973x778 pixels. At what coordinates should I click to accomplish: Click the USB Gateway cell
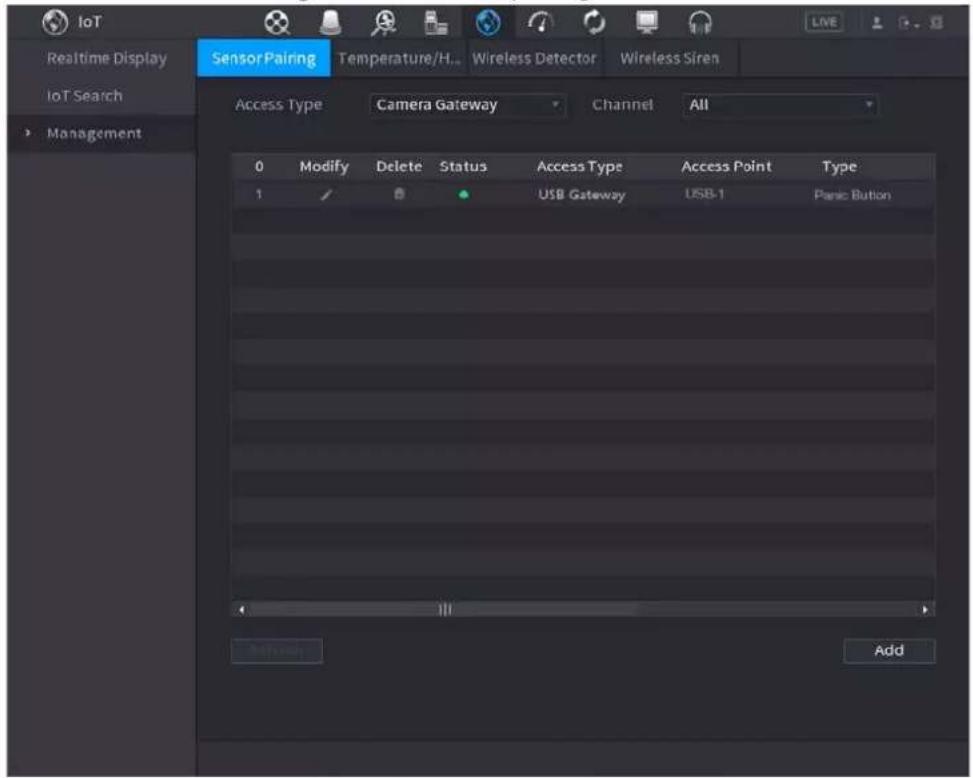tap(582, 195)
